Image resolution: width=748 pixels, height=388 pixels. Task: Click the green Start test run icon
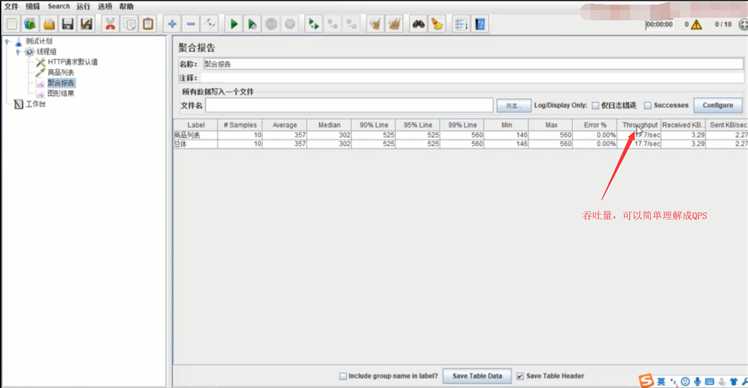coord(234,24)
